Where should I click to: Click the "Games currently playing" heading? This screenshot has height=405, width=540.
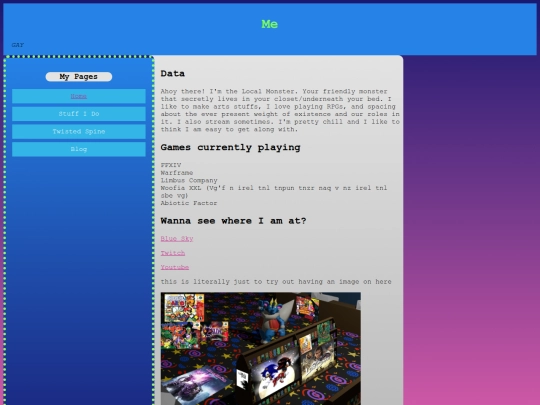[230, 147]
